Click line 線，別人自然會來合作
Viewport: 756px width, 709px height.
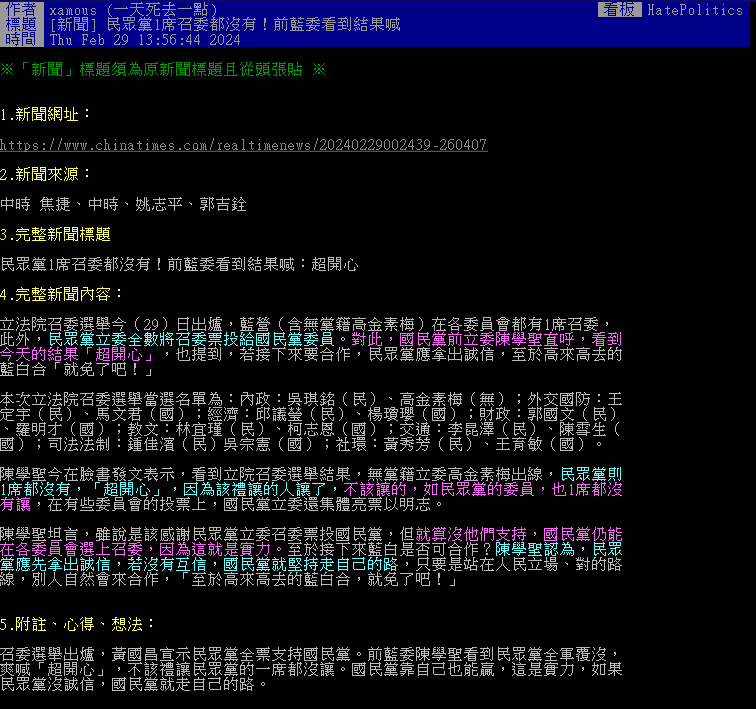(229, 579)
